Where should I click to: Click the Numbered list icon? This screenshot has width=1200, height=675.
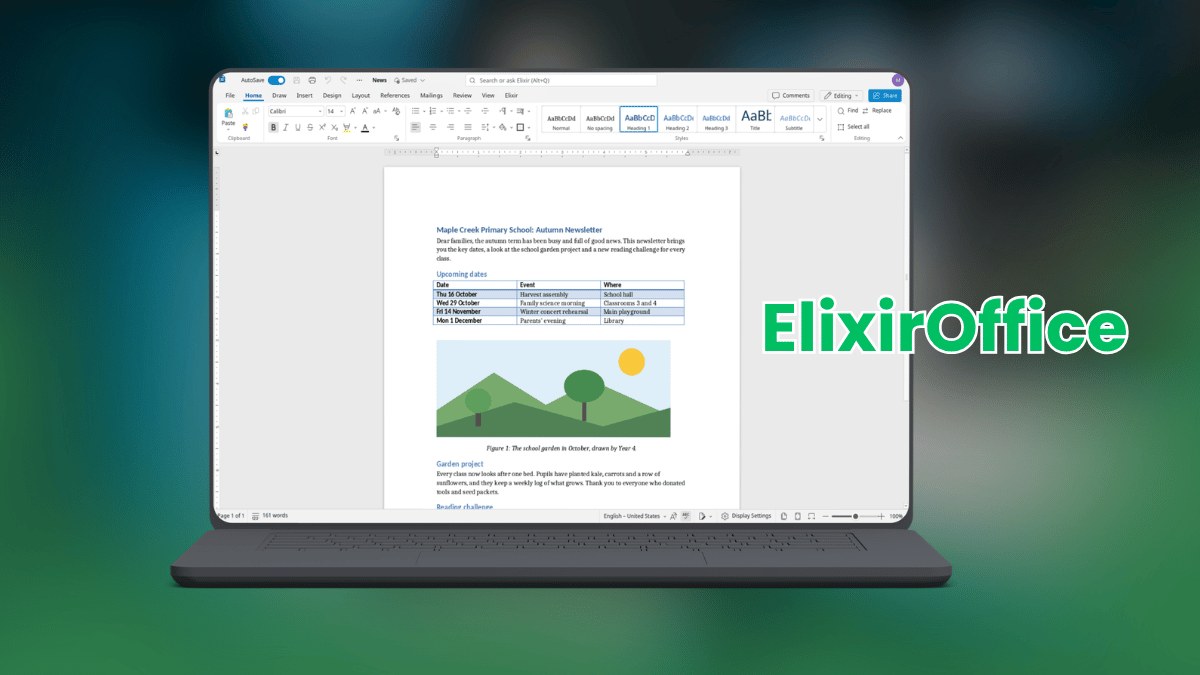coord(432,111)
